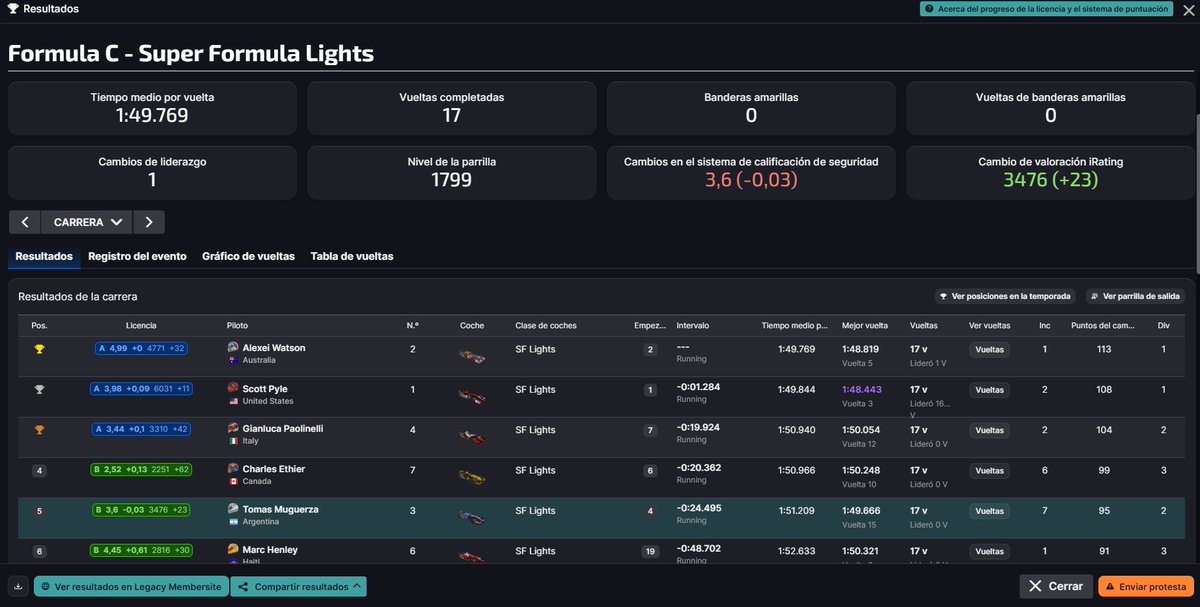Image resolution: width=1200 pixels, height=607 pixels.
Task: Click the position 5 badge for Tomas Muguerza
Action: pos(39,511)
